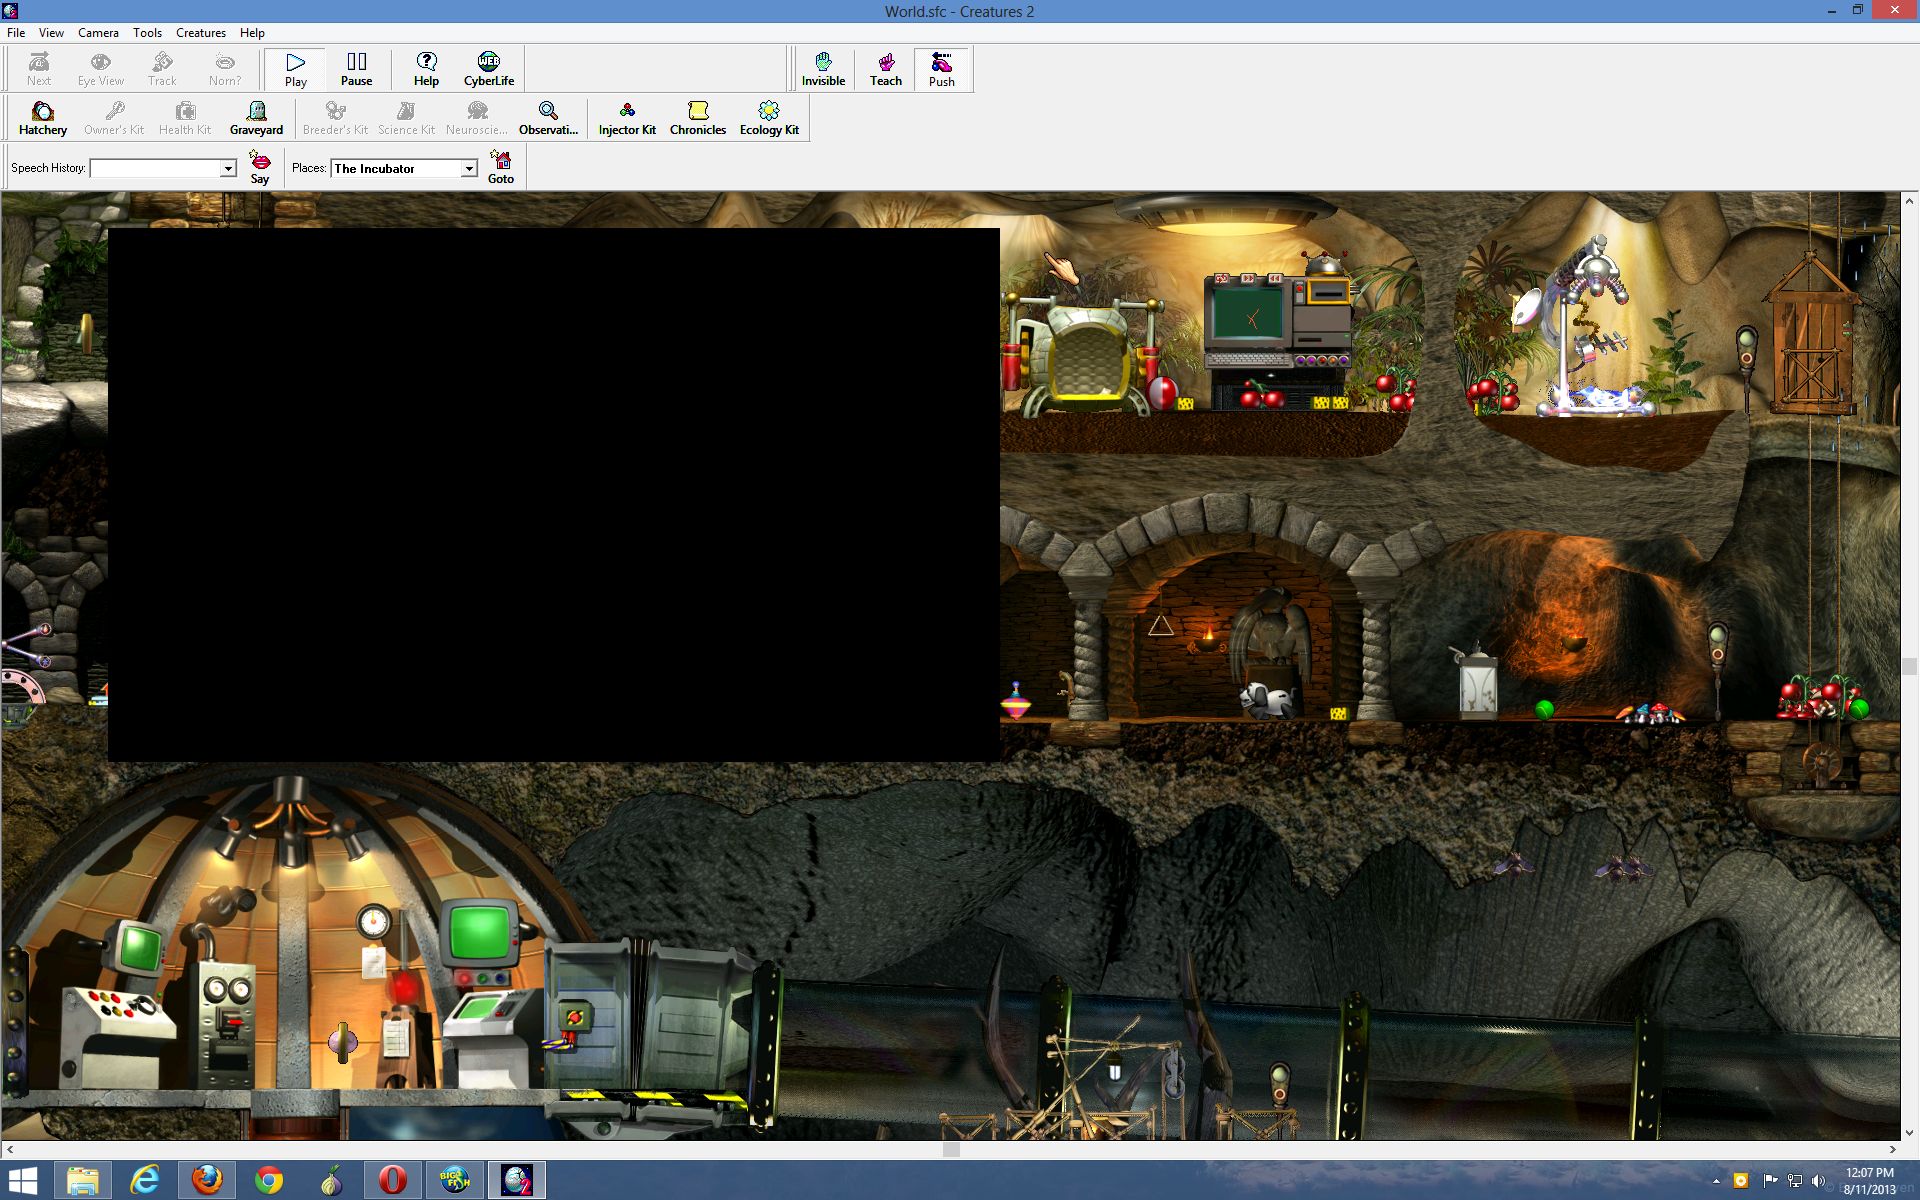Image resolution: width=1920 pixels, height=1200 pixels.
Task: Click the green ball near the cave
Action: point(1544,710)
